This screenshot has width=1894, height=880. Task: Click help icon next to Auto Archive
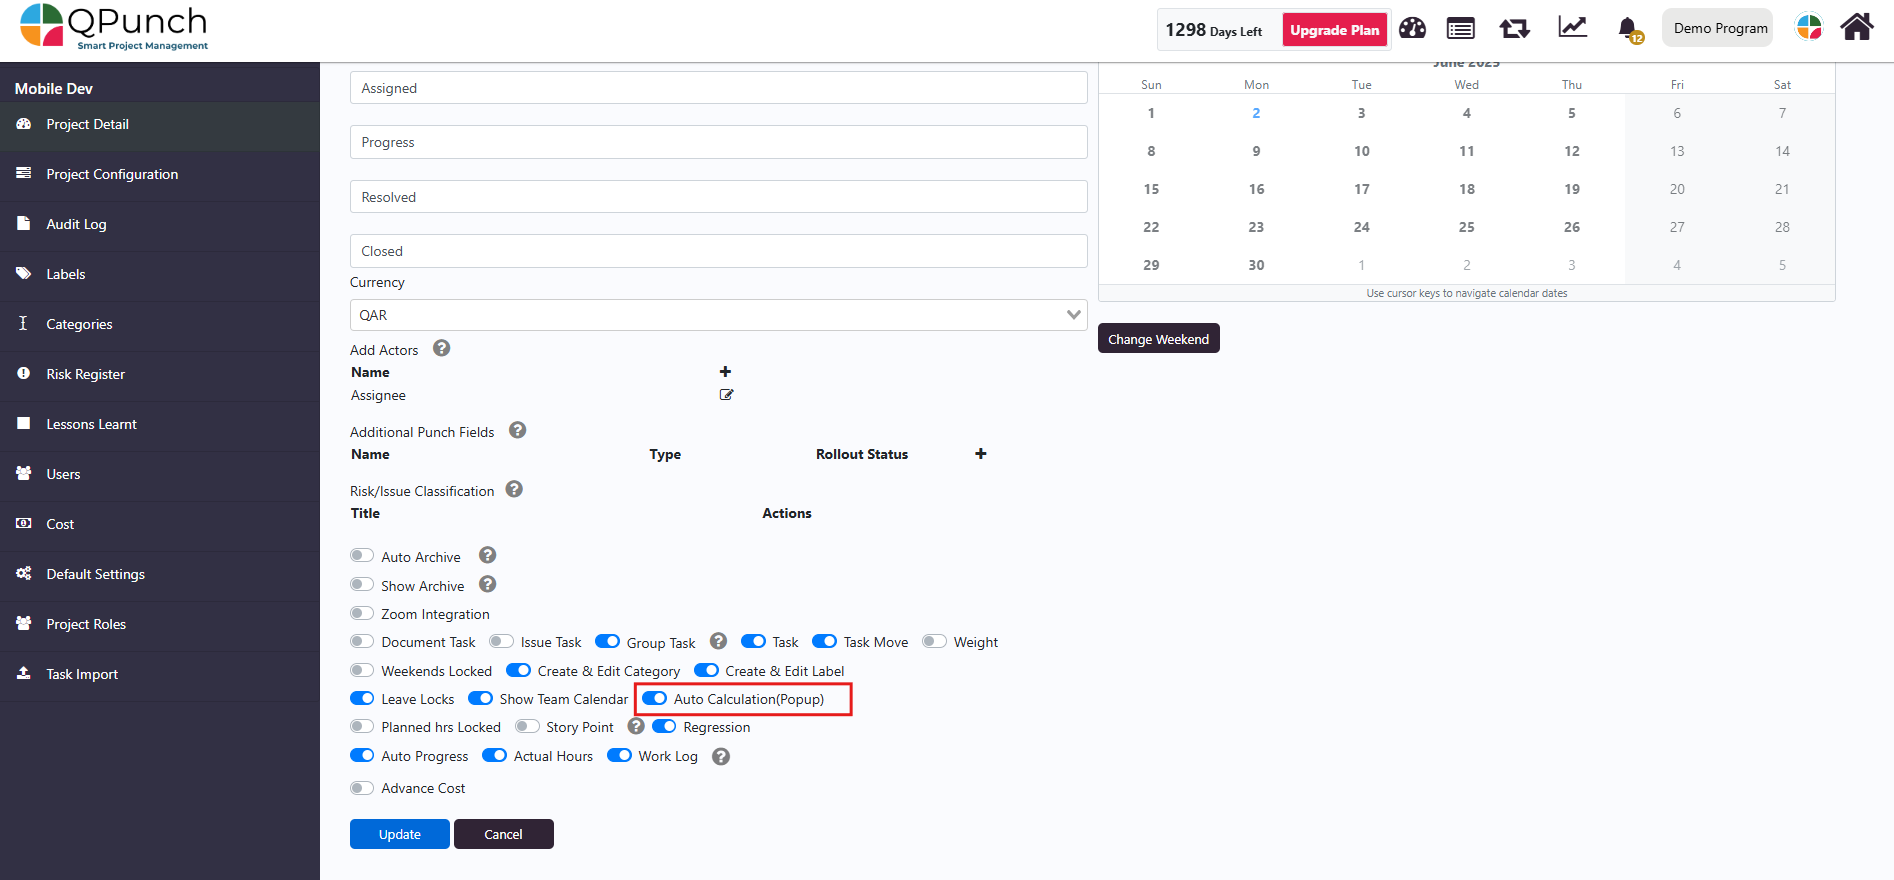click(487, 555)
